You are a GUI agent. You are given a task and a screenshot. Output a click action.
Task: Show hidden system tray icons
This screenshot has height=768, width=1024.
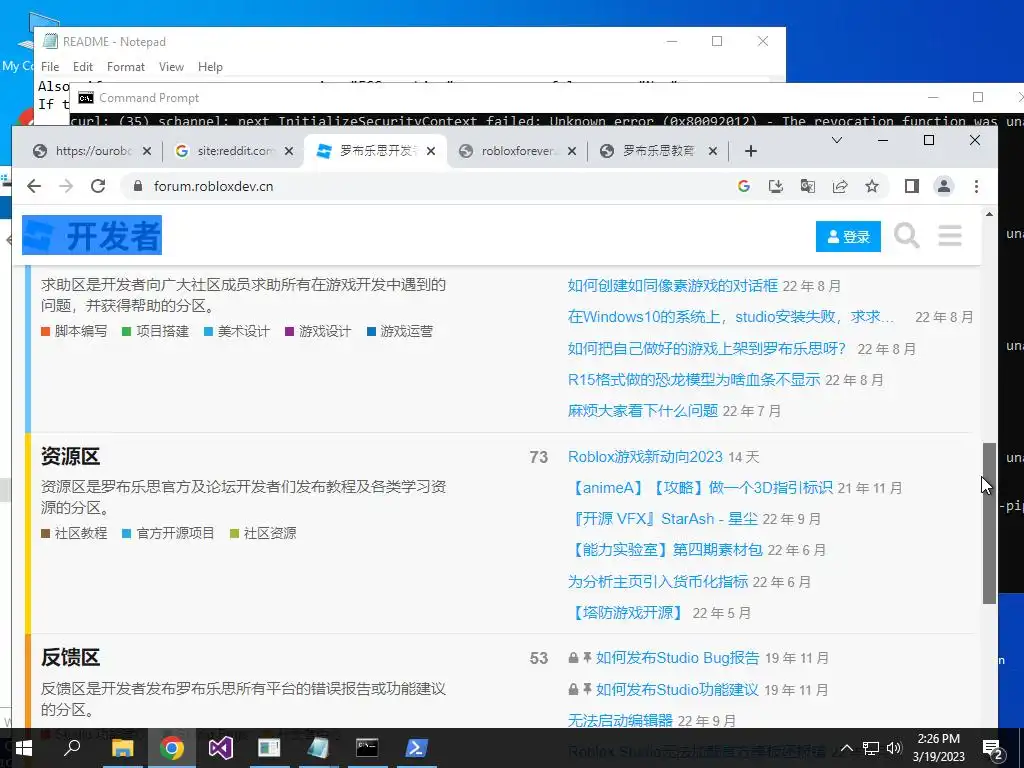[847, 748]
